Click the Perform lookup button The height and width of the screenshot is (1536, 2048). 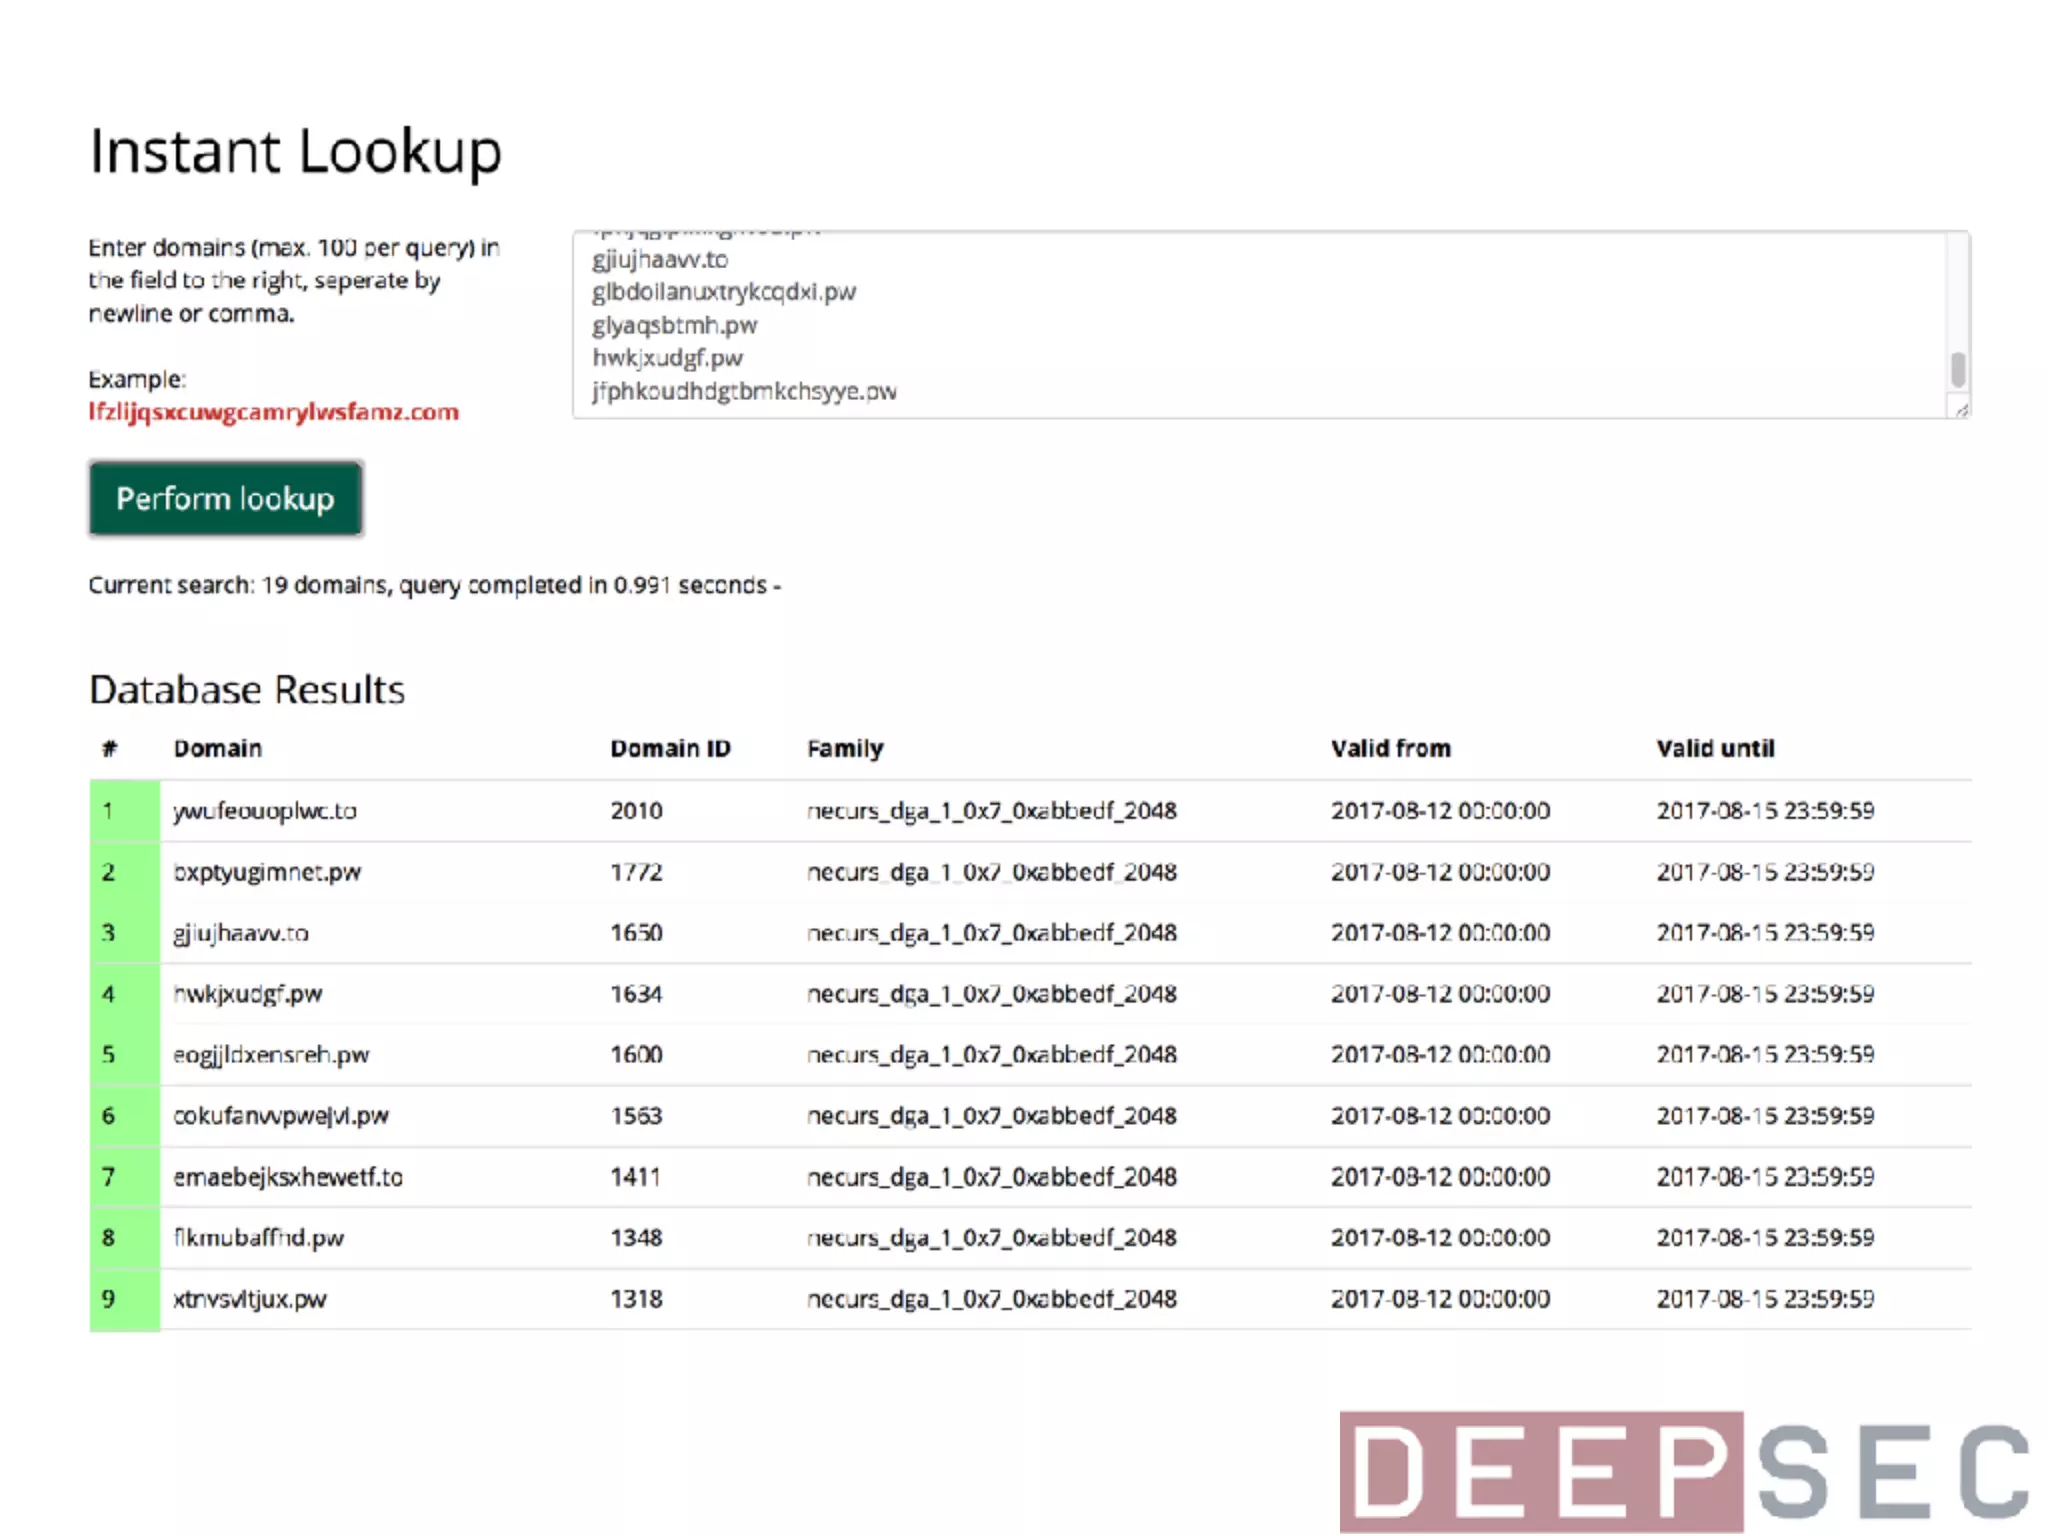click(x=225, y=498)
